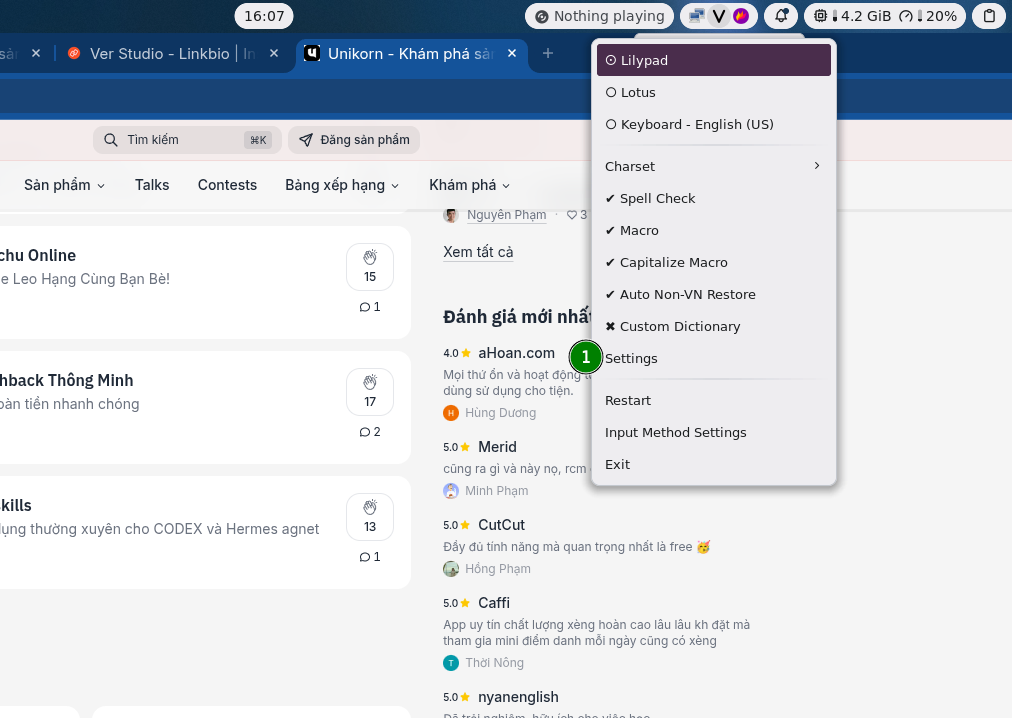Click the 4.2 GiB memory usage indicator
The image size is (1012, 718).
(852, 16)
